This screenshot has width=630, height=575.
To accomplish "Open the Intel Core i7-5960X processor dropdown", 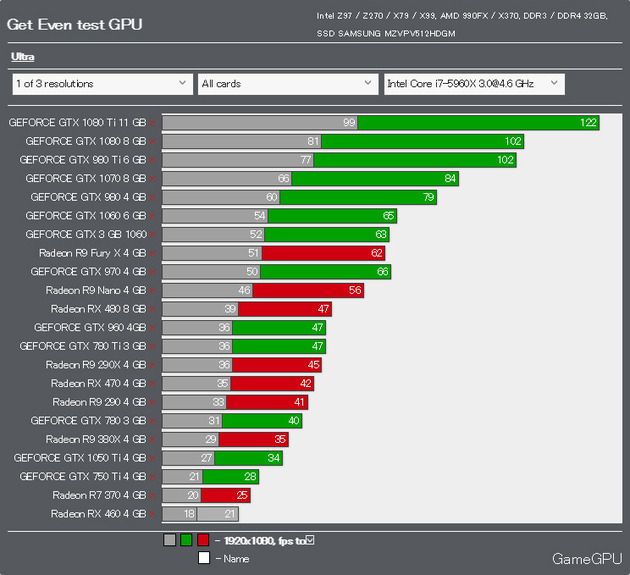I will click(x=474, y=84).
